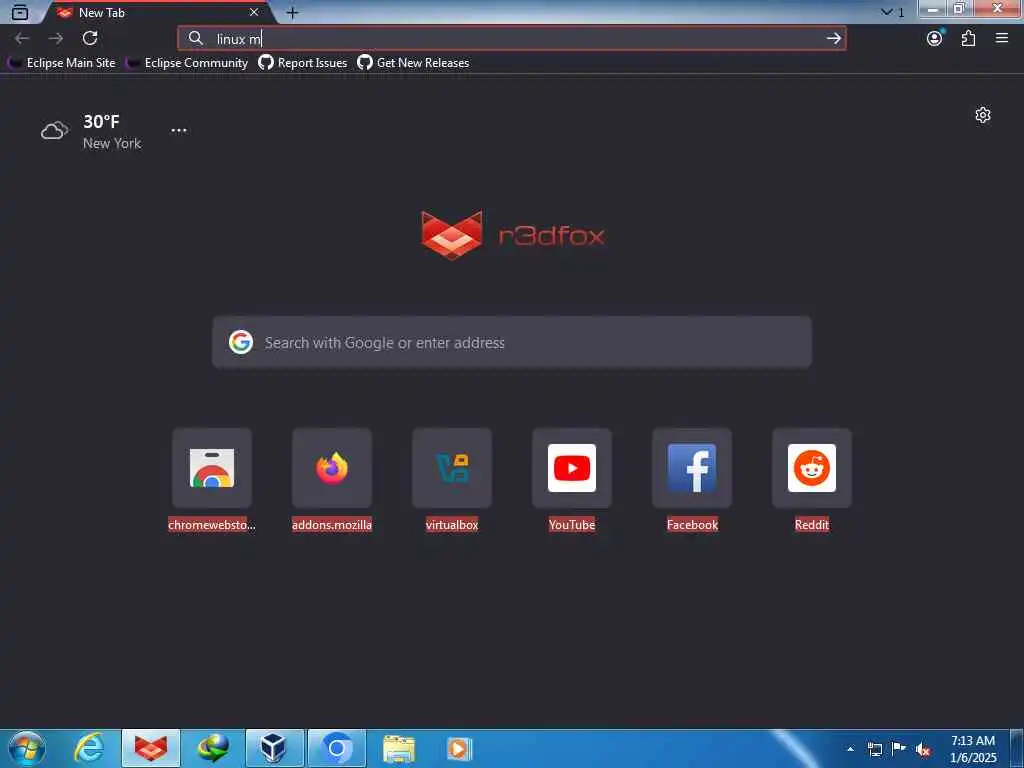This screenshot has width=1024, height=768.
Task: Open the clock showing 7:13 AM
Action: click(973, 749)
